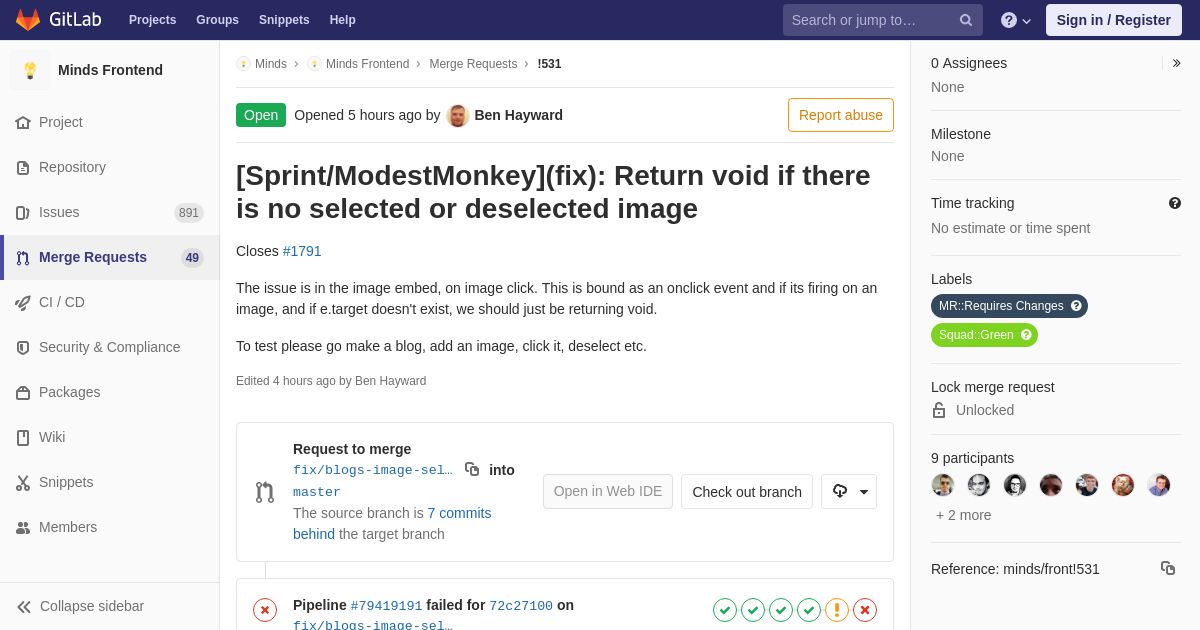1200x630 pixels.
Task: Open Snippets in top navbar
Action: 284,20
